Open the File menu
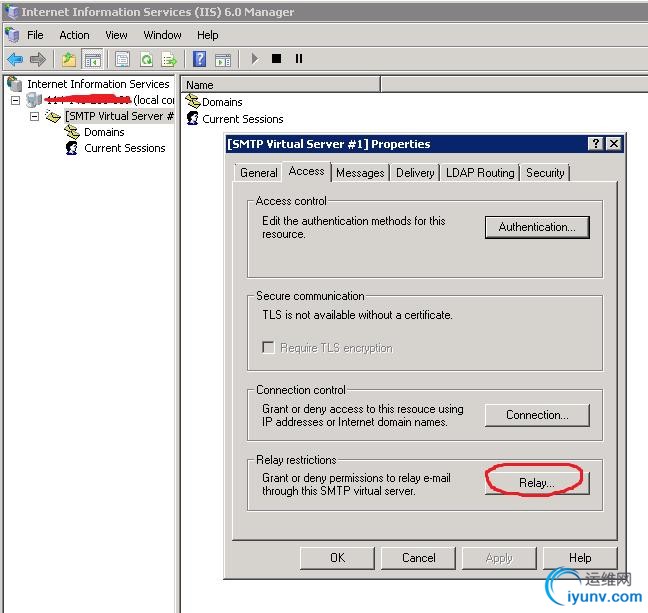This screenshot has height=613, width=648. click(x=35, y=35)
